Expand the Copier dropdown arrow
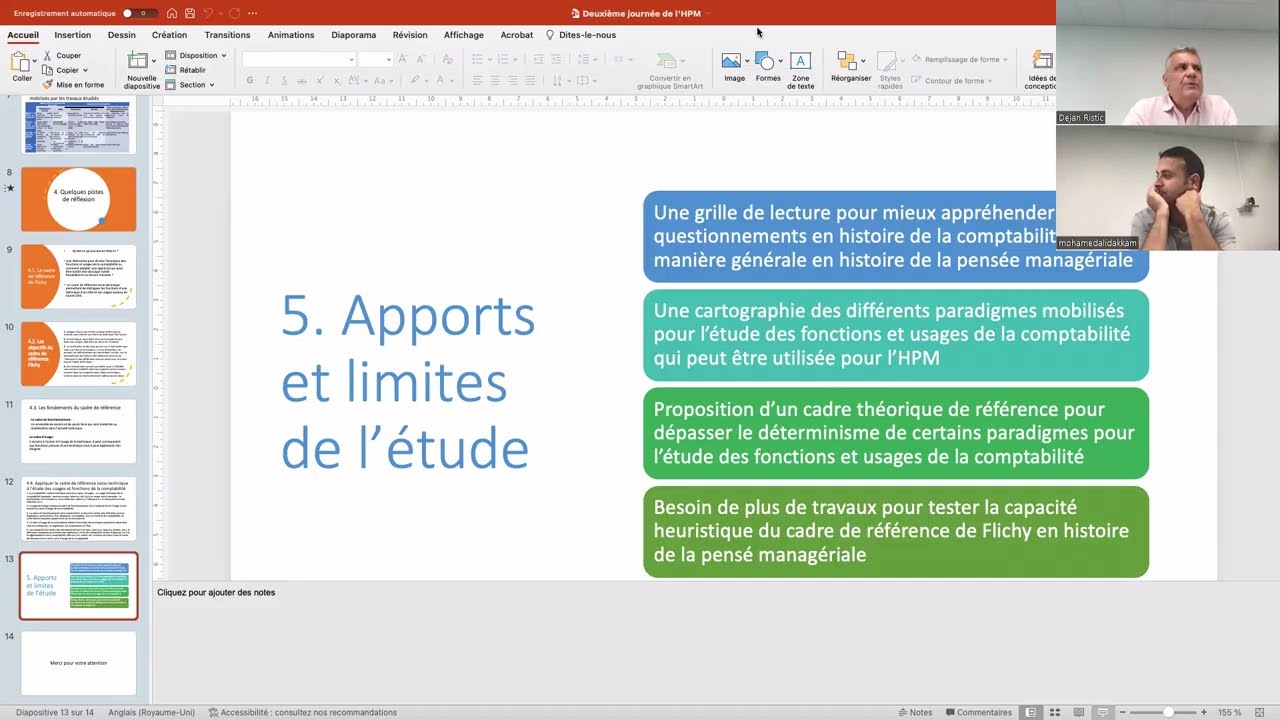This screenshot has height=720, width=1280. pyautogui.click(x=85, y=71)
